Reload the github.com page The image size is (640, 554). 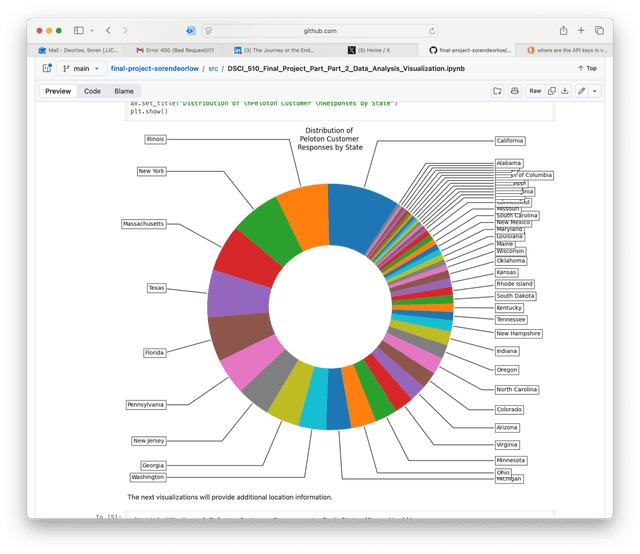pyautogui.click(x=432, y=31)
